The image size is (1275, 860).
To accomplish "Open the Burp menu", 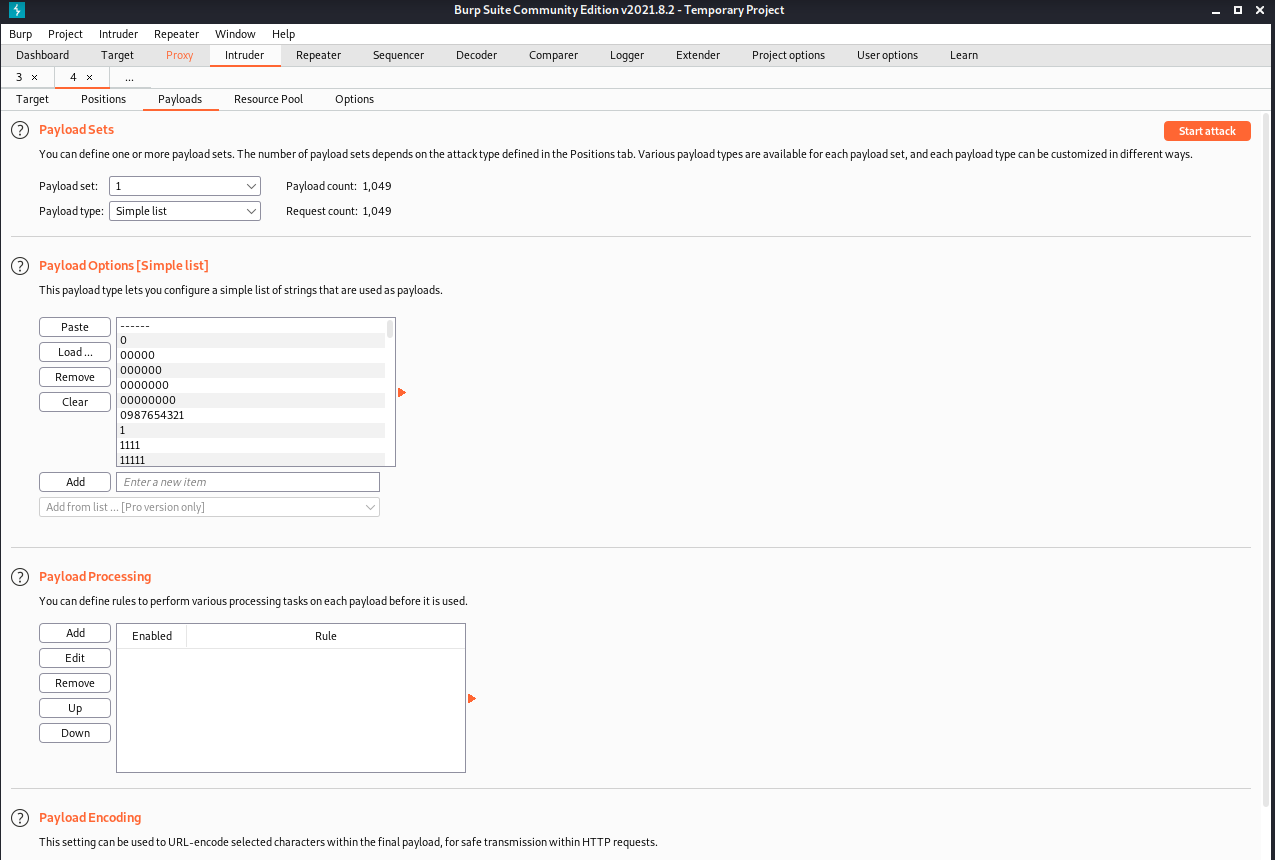I will [x=21, y=34].
